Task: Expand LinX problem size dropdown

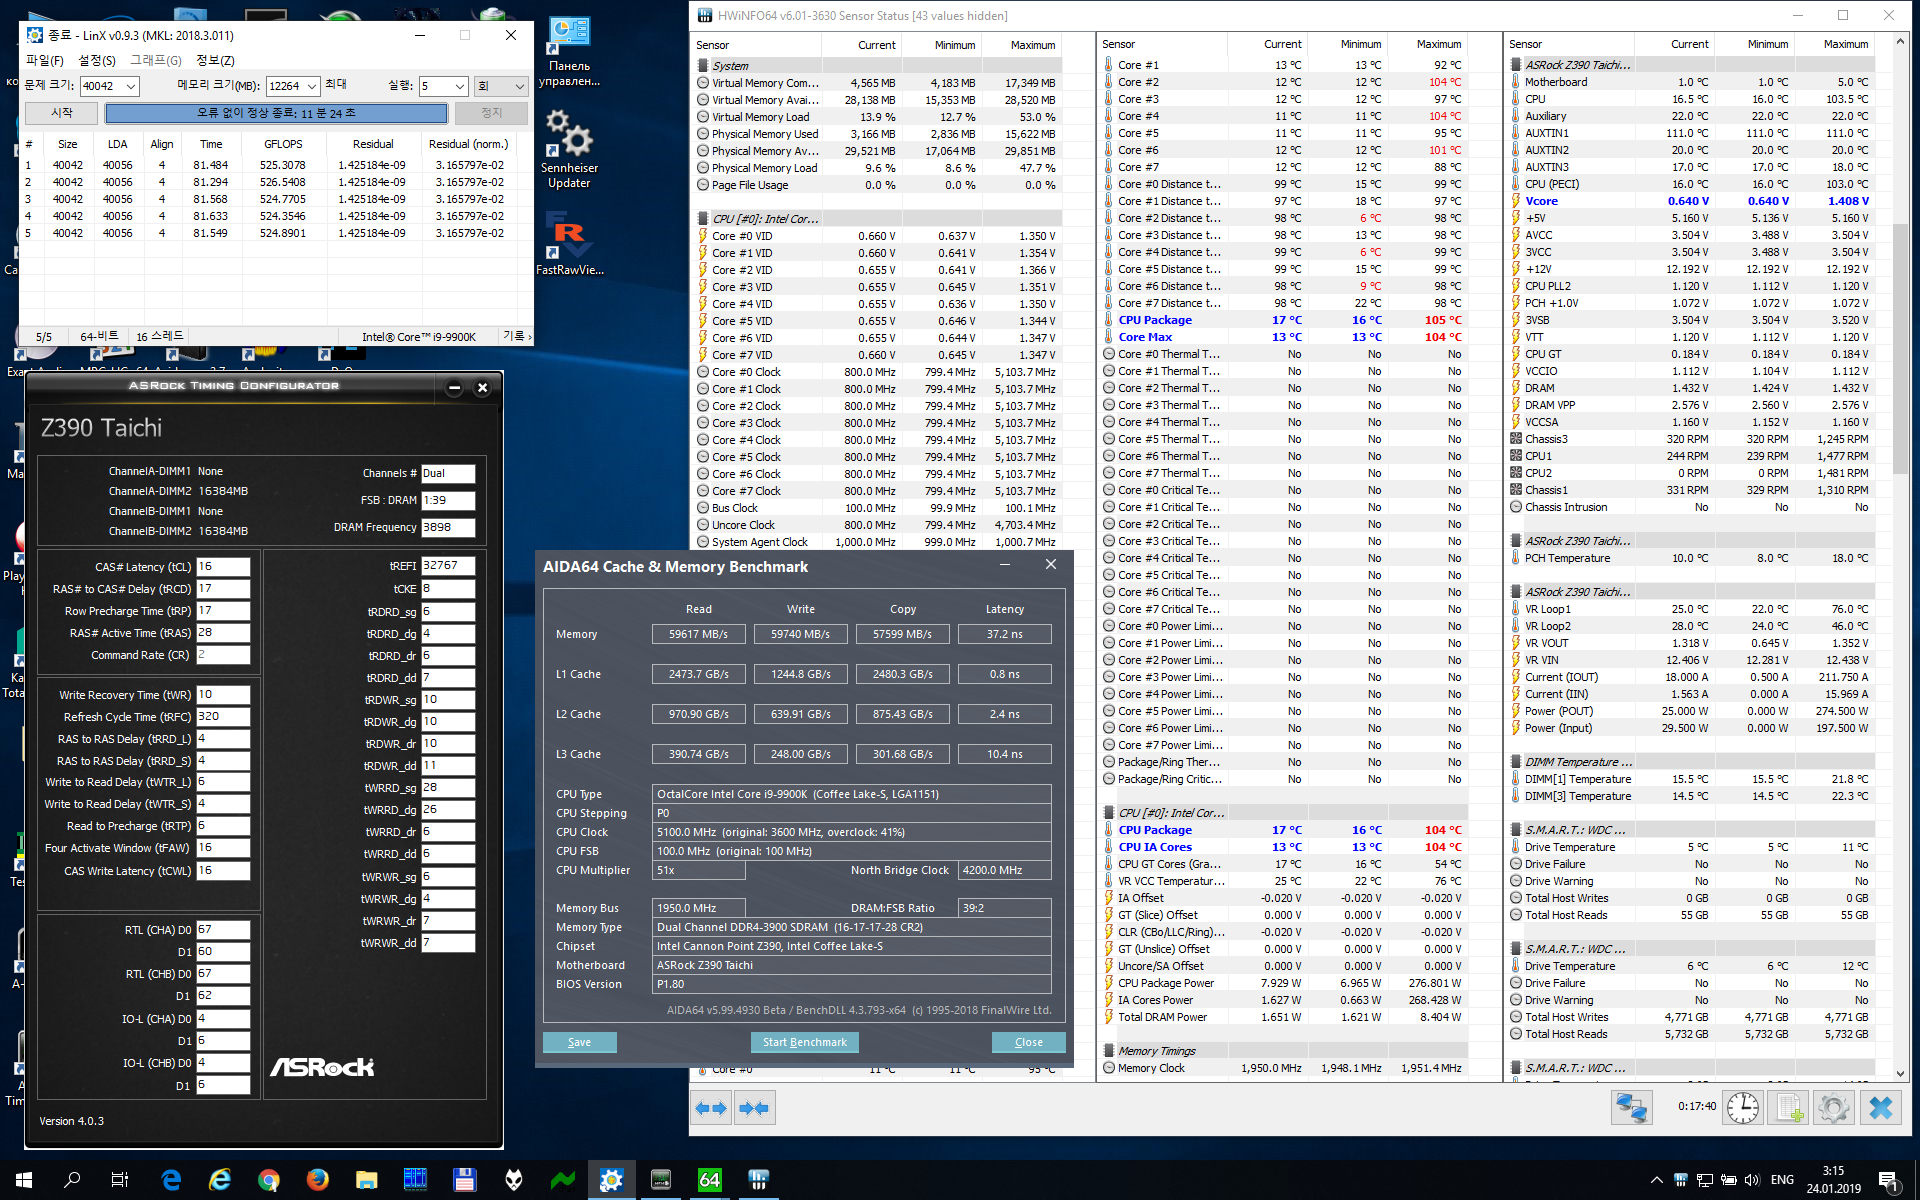Action: (x=130, y=86)
